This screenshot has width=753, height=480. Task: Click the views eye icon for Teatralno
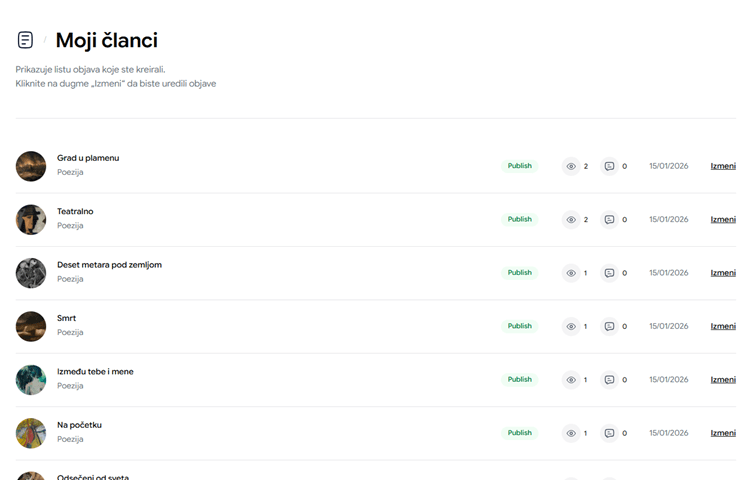tap(571, 220)
